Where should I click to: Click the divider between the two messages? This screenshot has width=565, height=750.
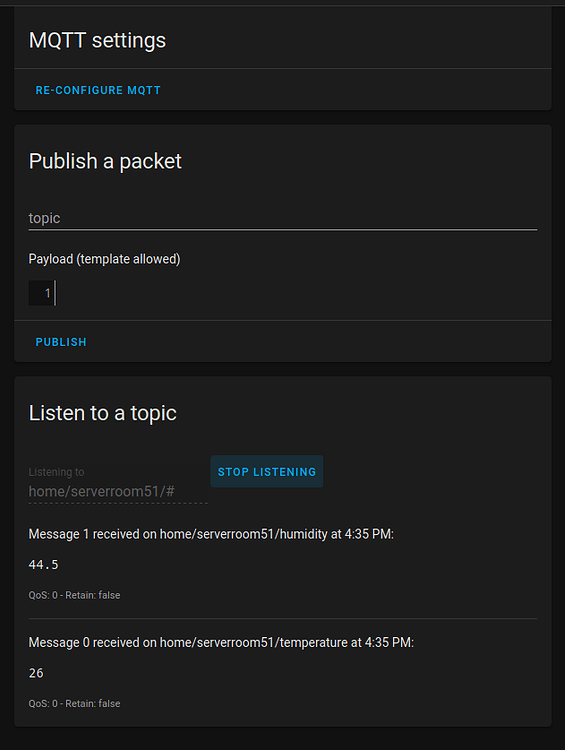(x=283, y=618)
